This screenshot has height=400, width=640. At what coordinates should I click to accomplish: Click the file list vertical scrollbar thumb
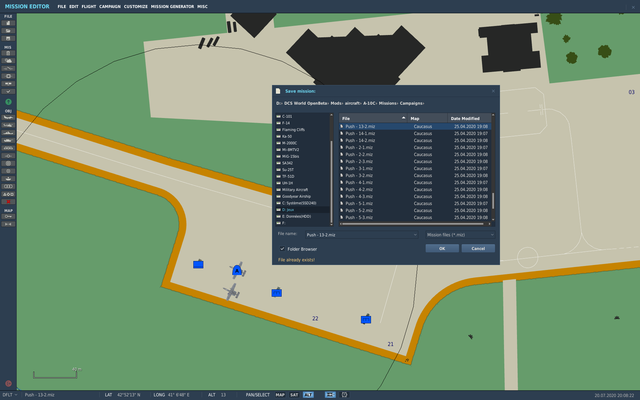[x=493, y=201]
